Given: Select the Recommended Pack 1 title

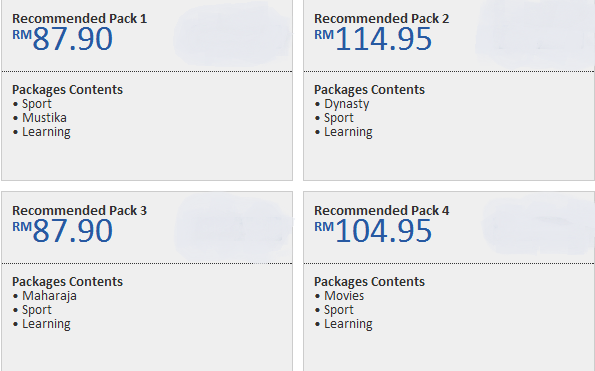Looking at the screenshot, I should (79, 19).
